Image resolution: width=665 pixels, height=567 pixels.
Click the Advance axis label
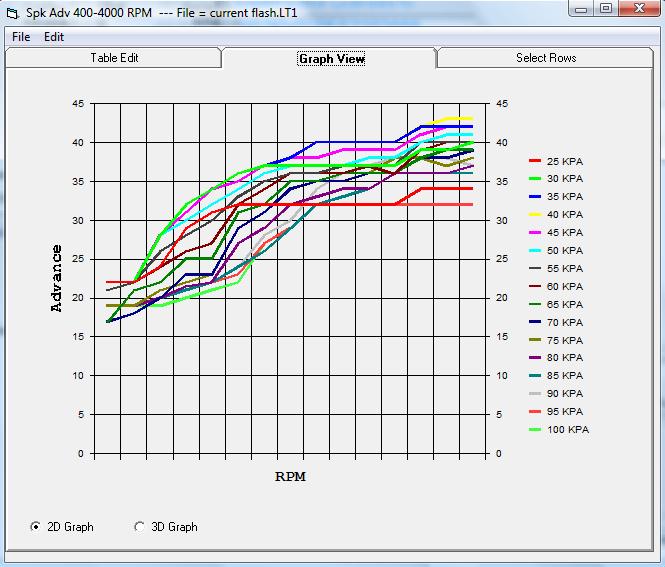click(57, 279)
